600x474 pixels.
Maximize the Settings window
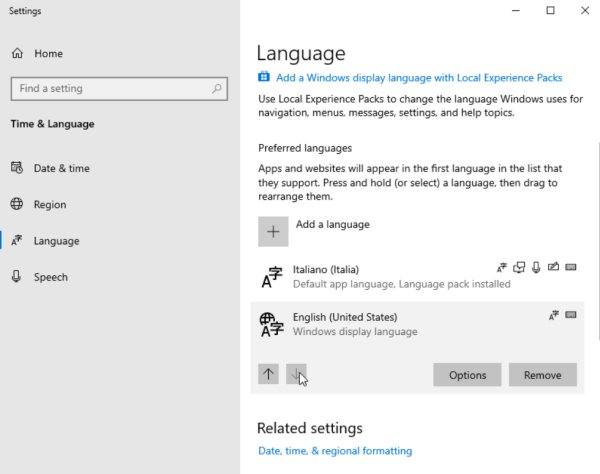tap(550, 10)
